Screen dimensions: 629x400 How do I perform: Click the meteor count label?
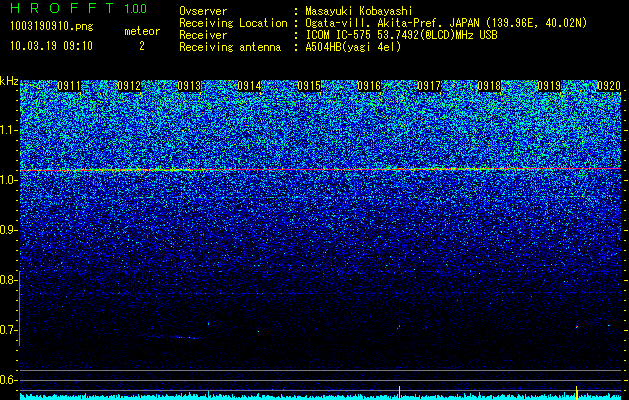pyautogui.click(x=142, y=31)
